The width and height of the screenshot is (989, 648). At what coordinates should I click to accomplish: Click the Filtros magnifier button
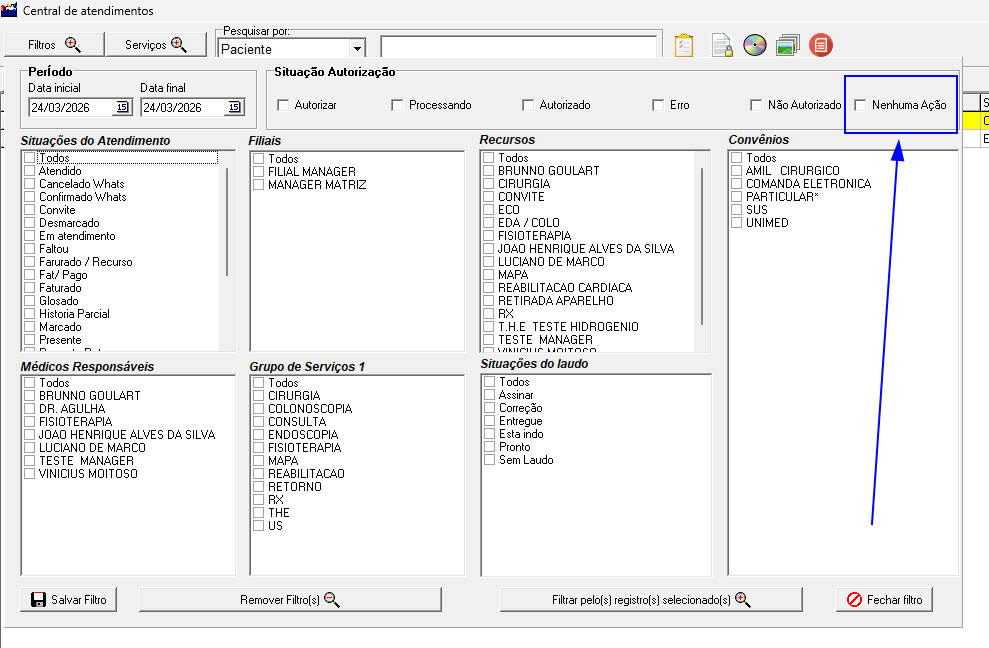click(54, 45)
